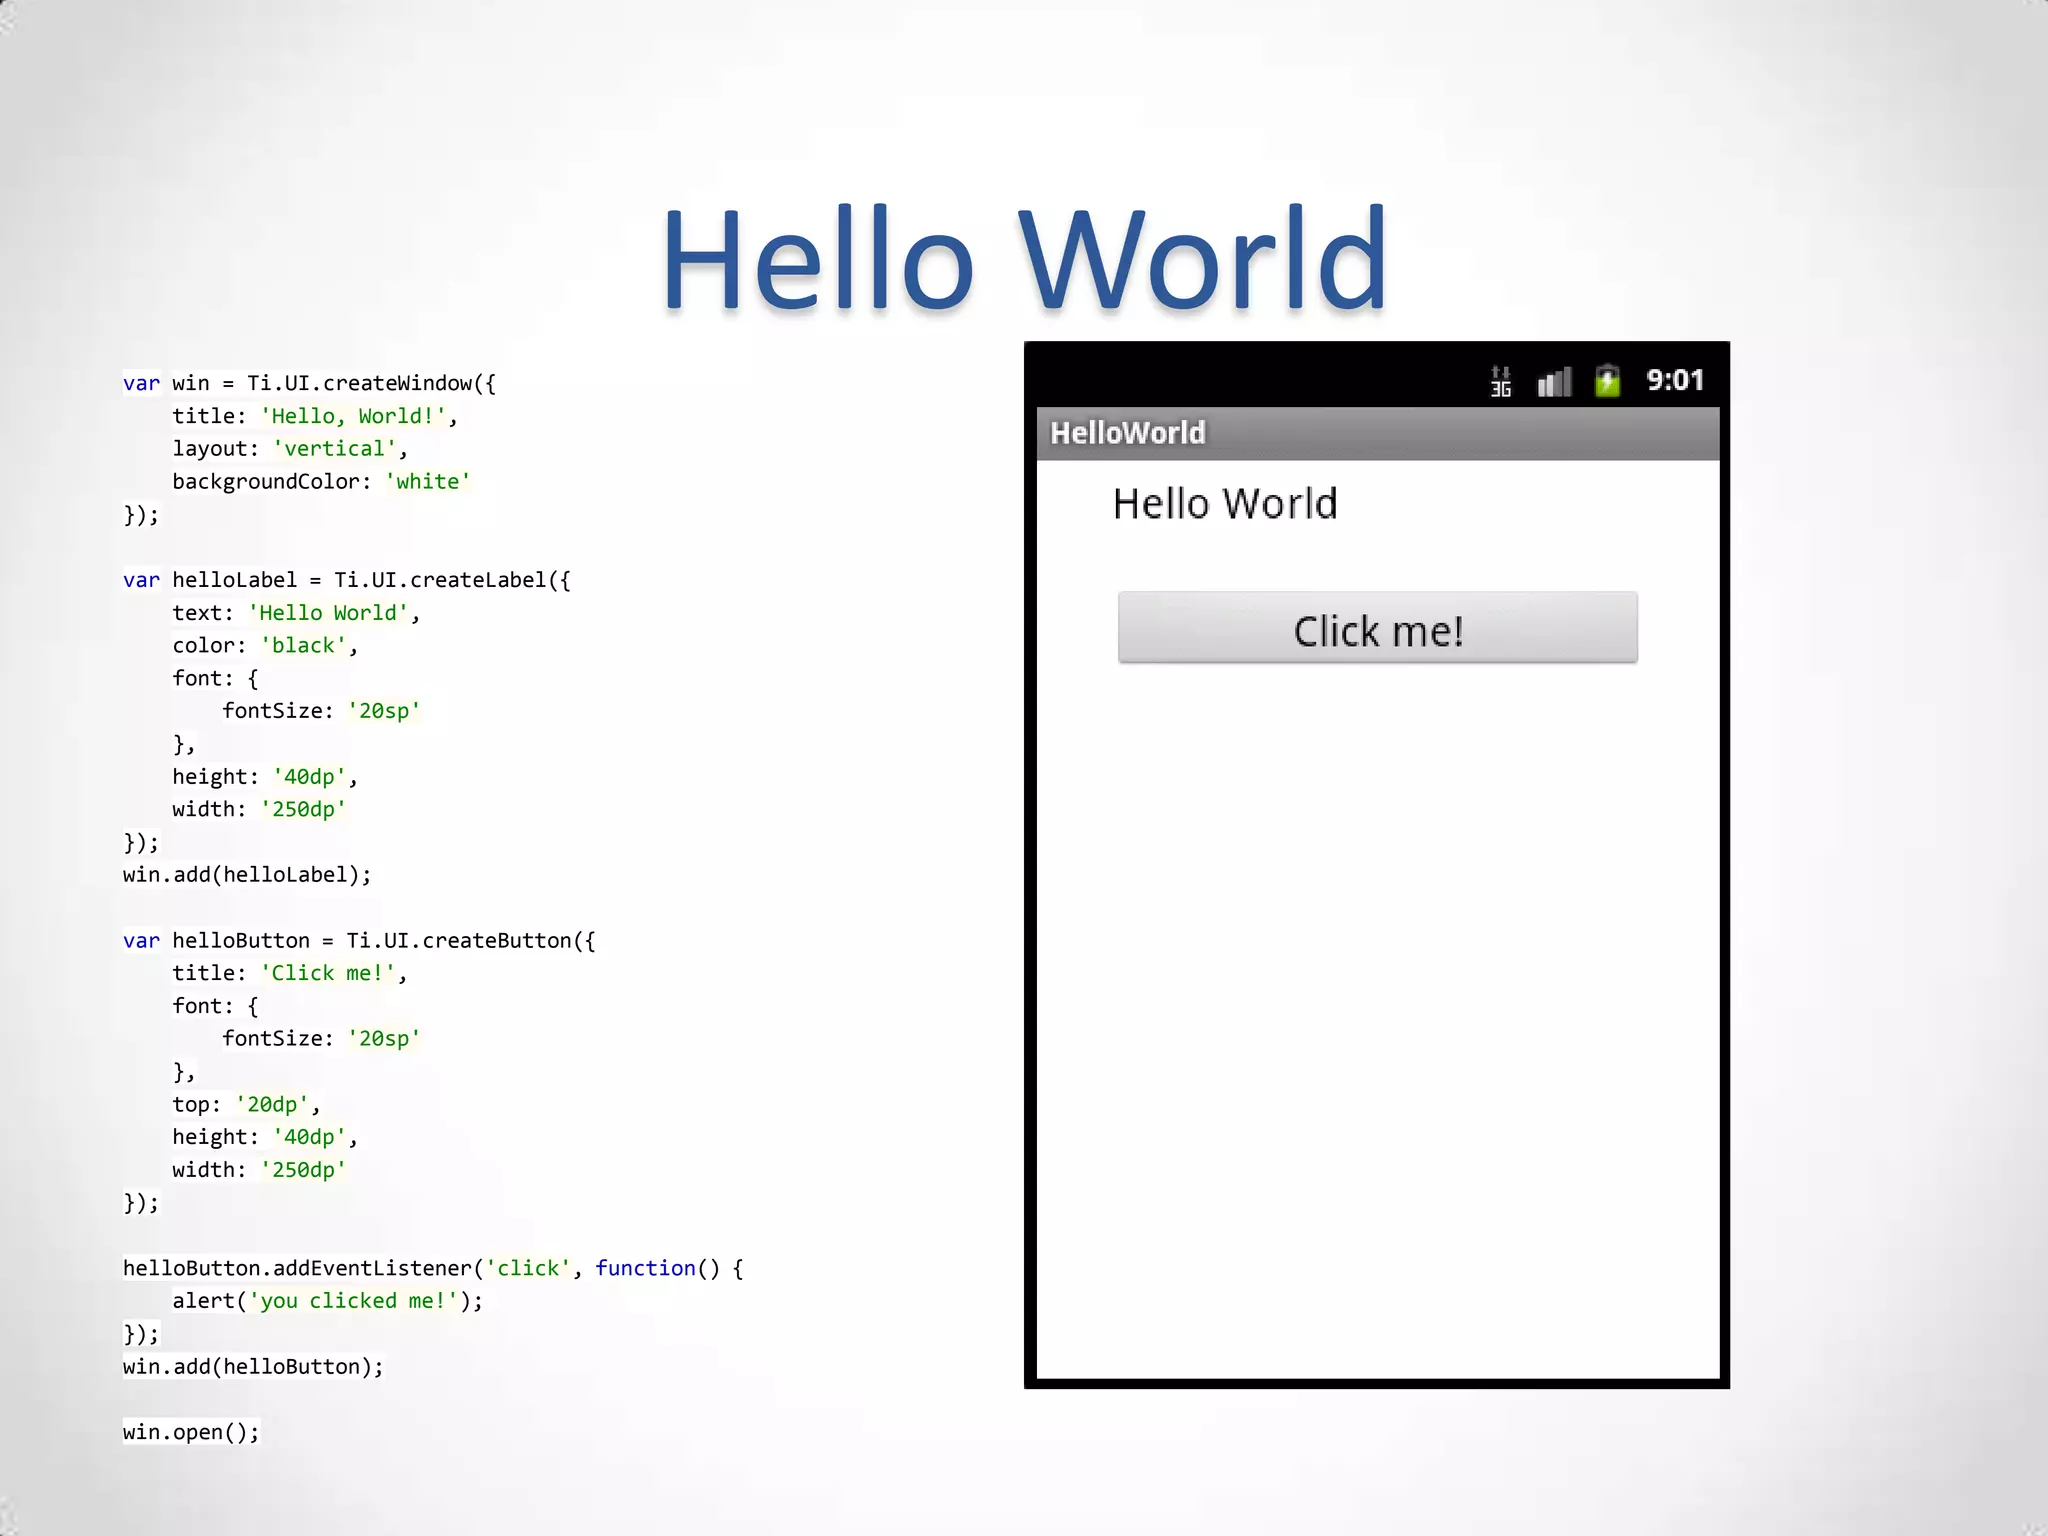Viewport: 2048px width, 1536px height.
Task: Click the line layout: 'vertical'
Action: pyautogui.click(x=290, y=449)
